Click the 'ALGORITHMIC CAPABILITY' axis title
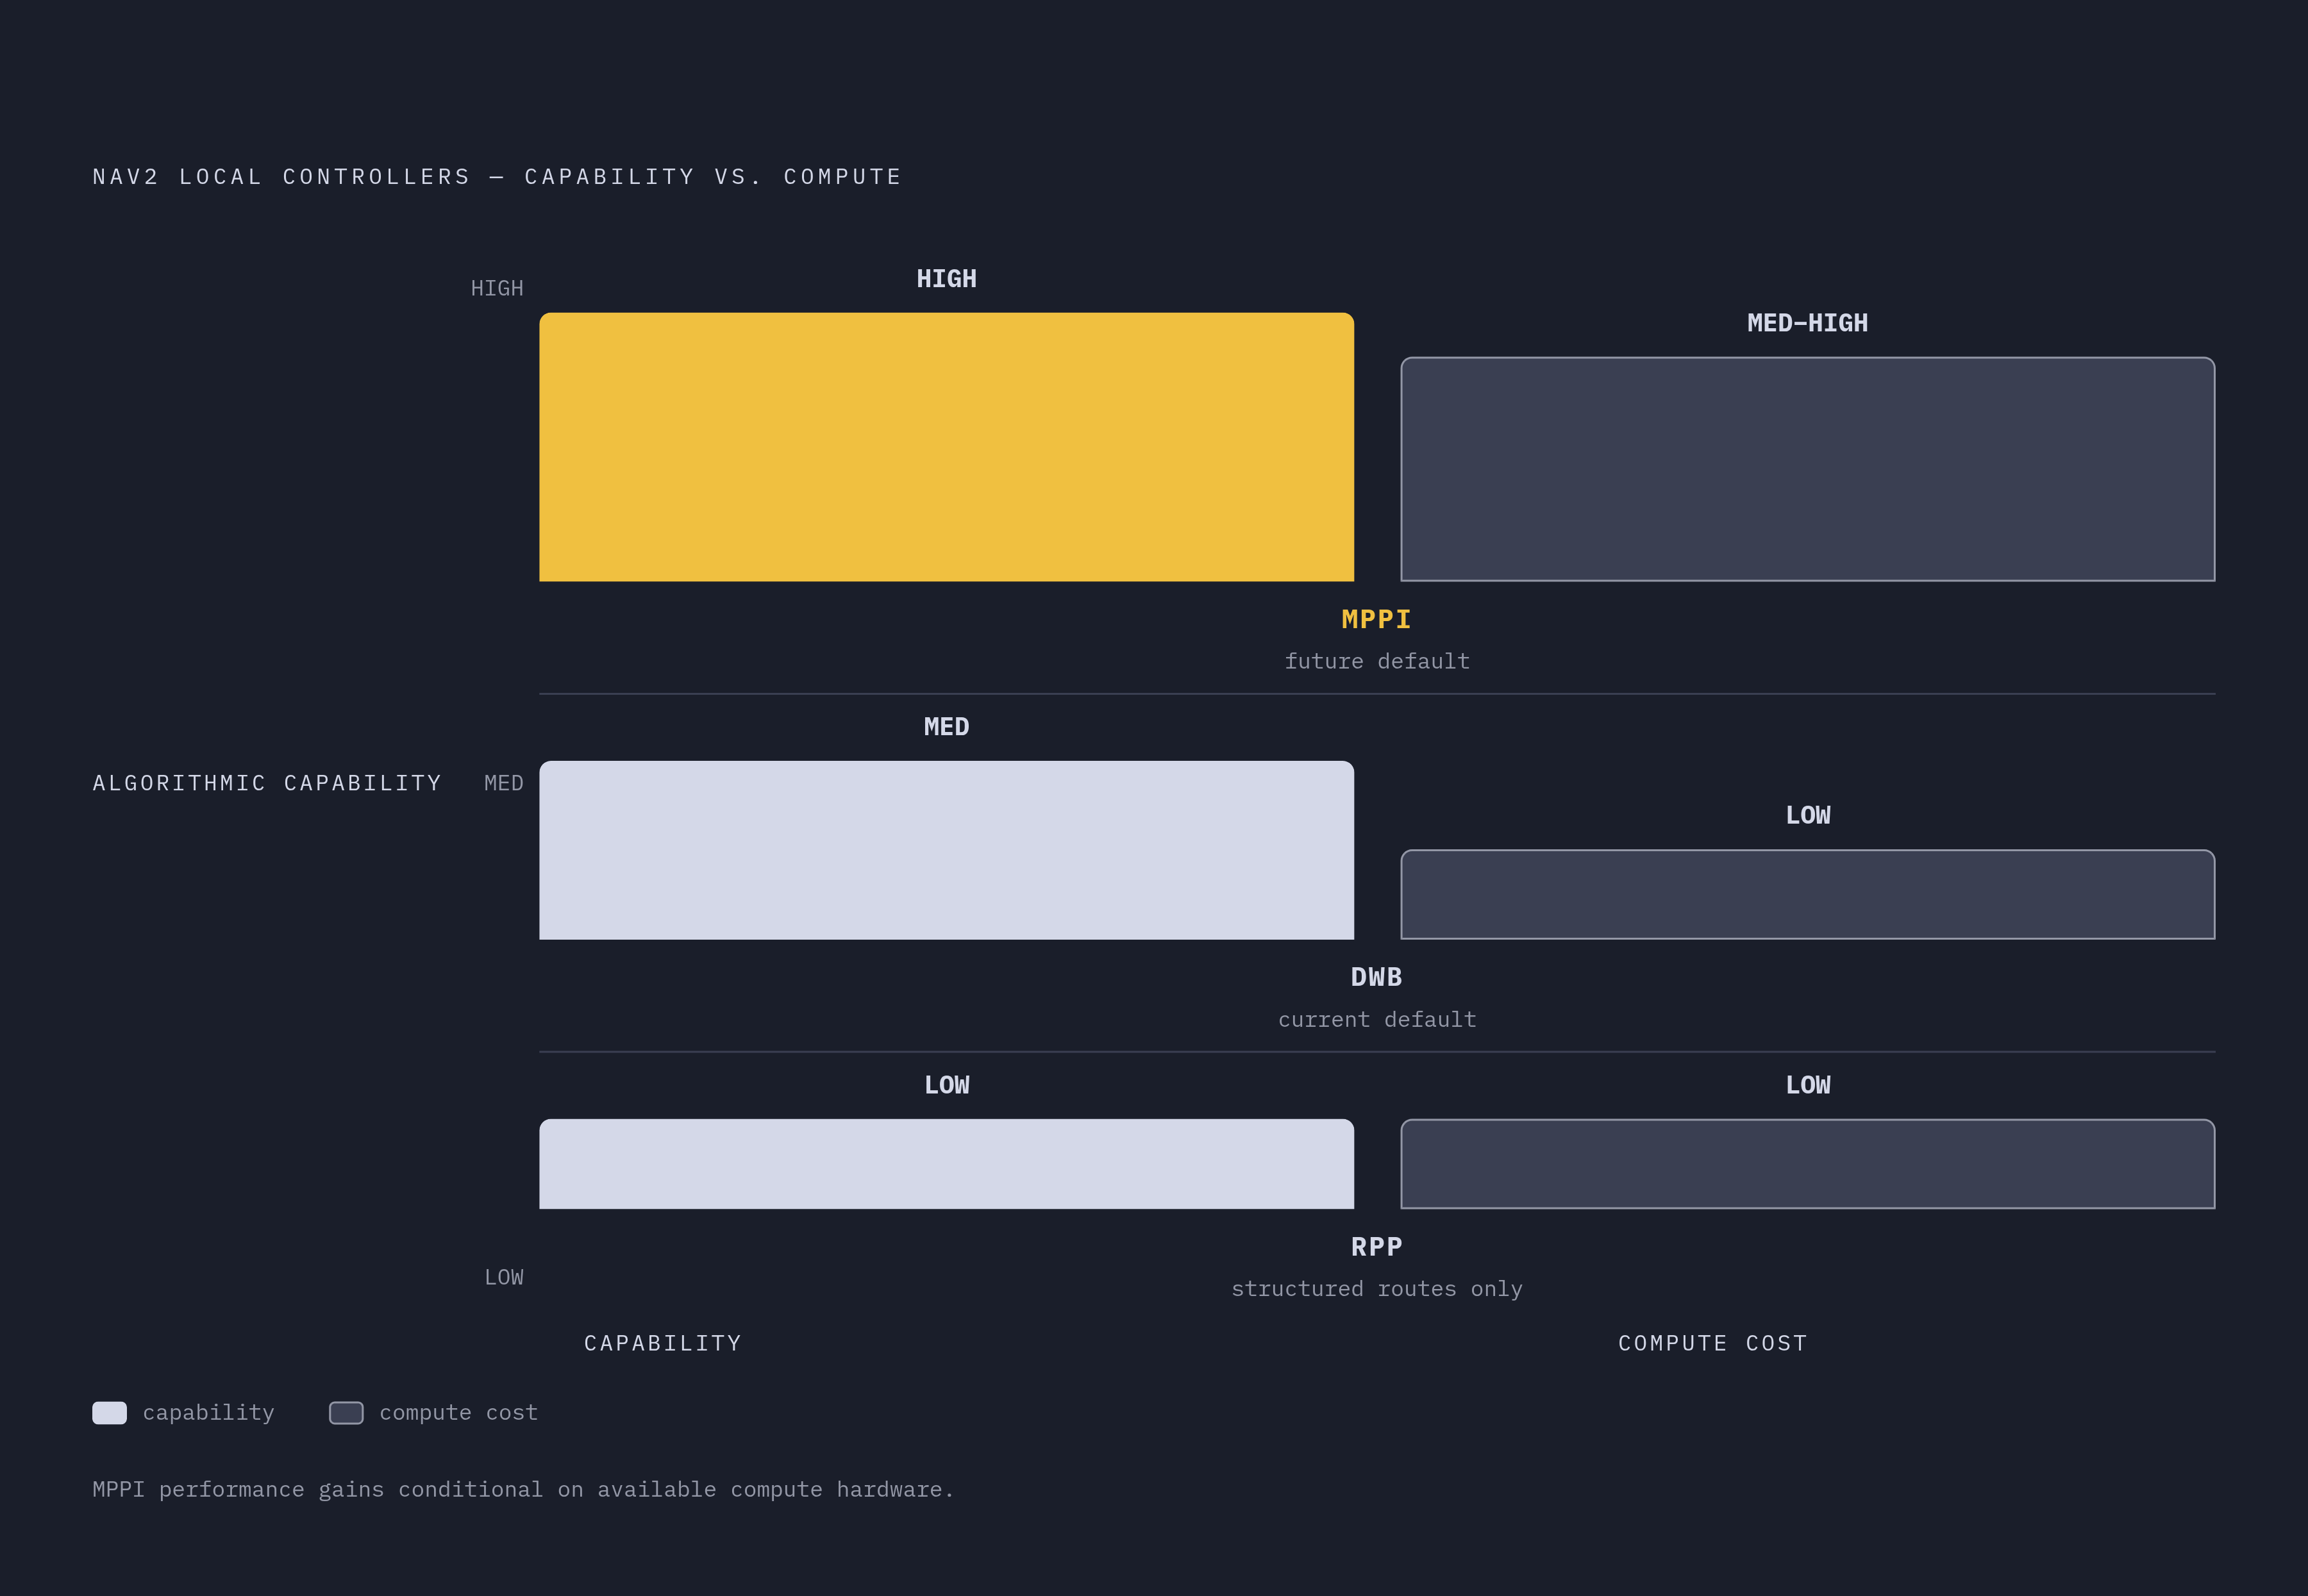 pyautogui.click(x=267, y=783)
